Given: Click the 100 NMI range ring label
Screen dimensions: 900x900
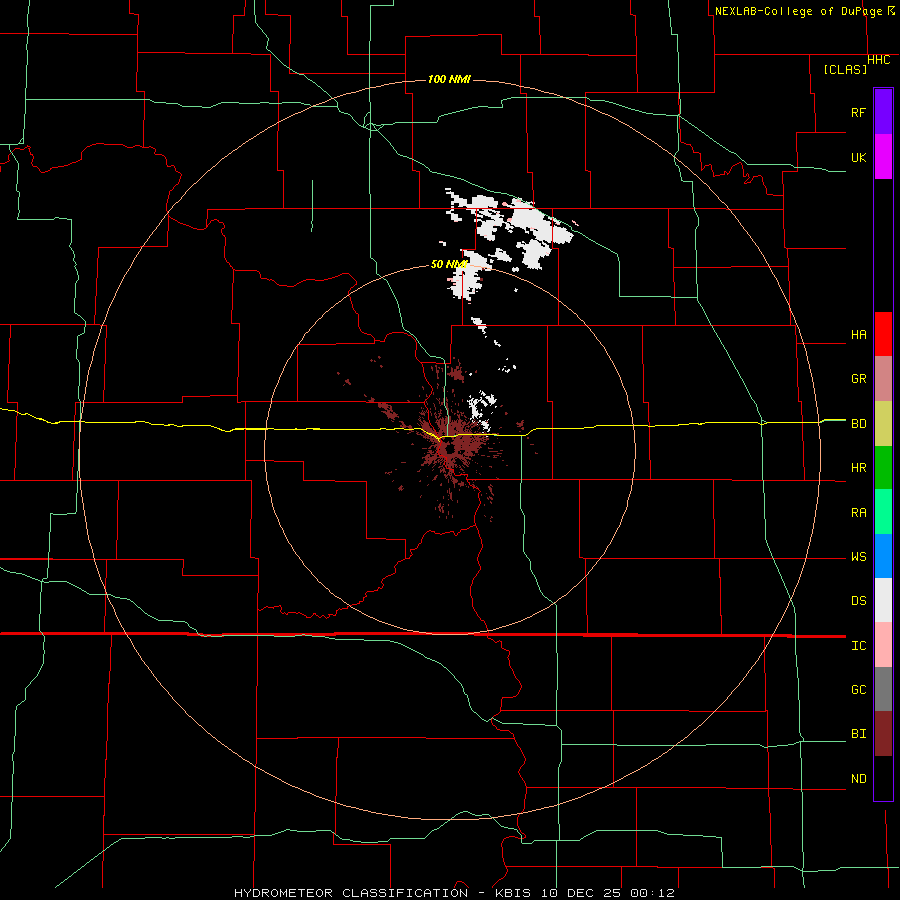Looking at the screenshot, I should 449,79.
